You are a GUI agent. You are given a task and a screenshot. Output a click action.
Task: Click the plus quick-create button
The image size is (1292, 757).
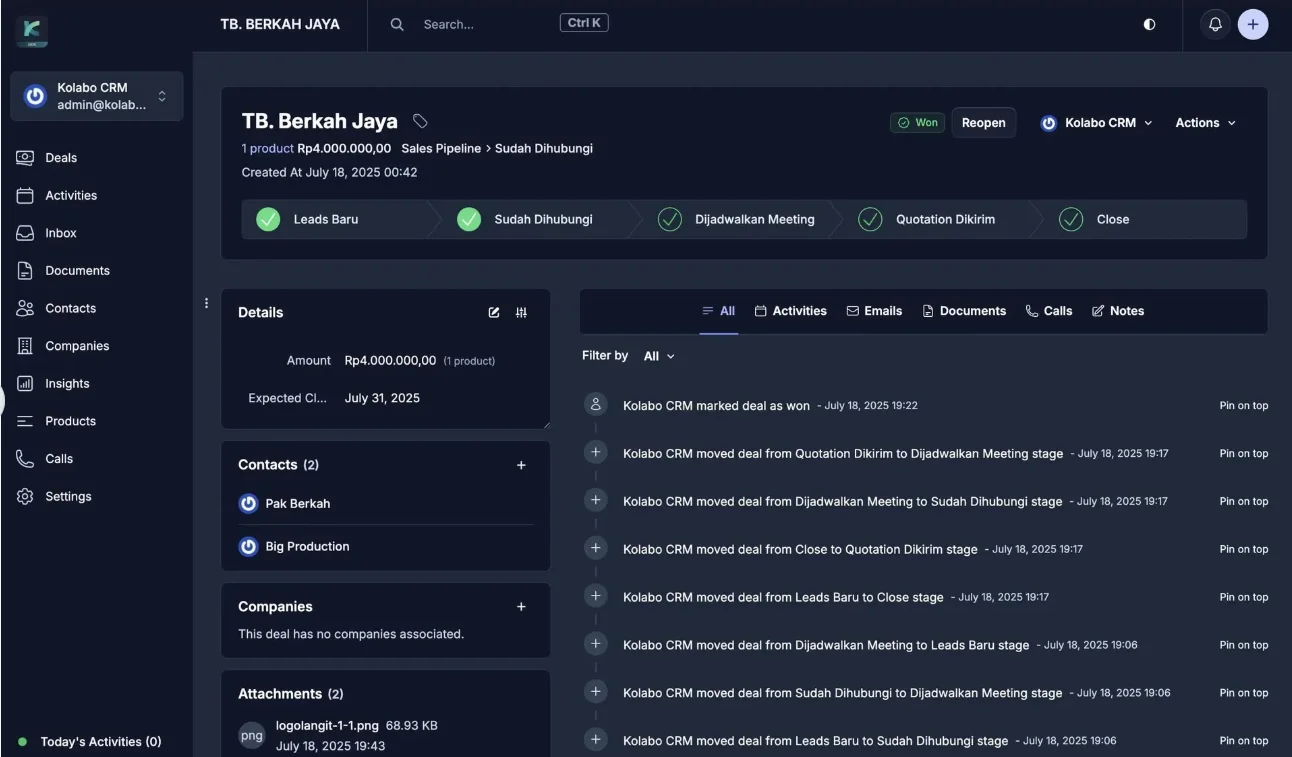1253,24
